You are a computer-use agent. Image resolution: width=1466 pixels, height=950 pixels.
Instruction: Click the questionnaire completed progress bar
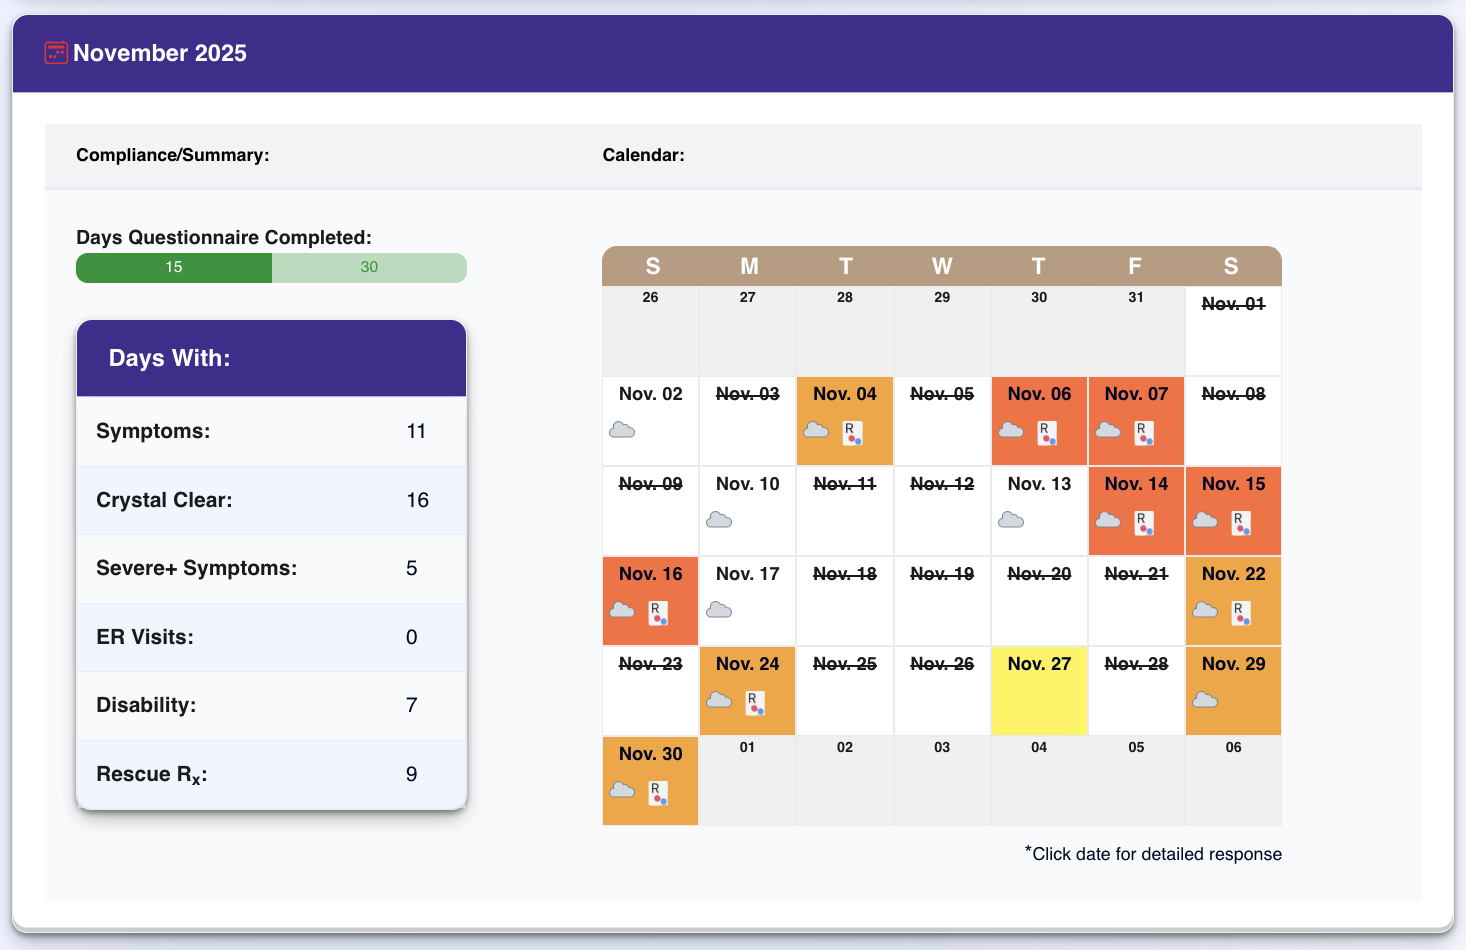[x=271, y=268]
